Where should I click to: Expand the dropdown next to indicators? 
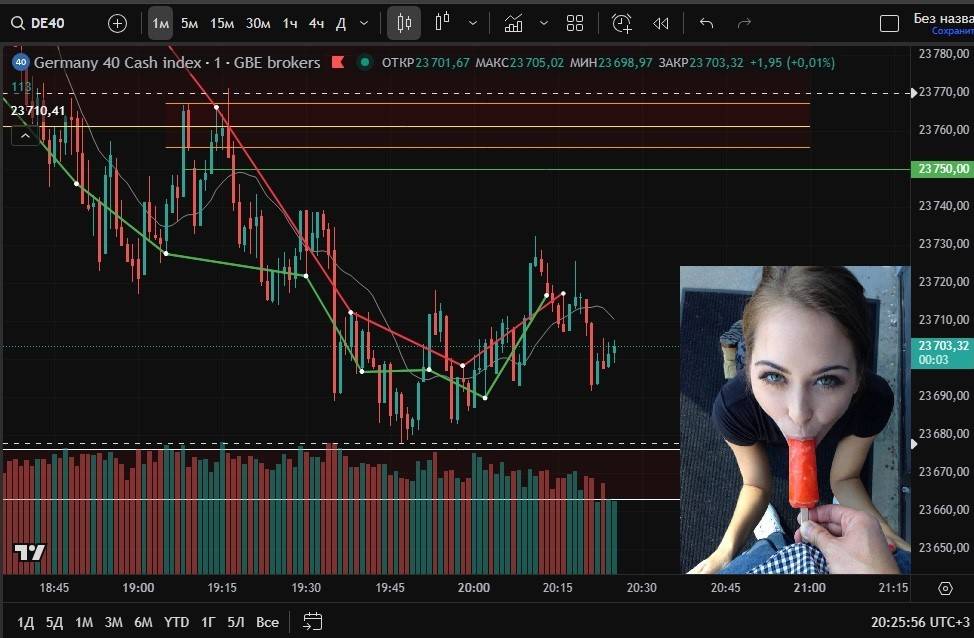[544, 23]
